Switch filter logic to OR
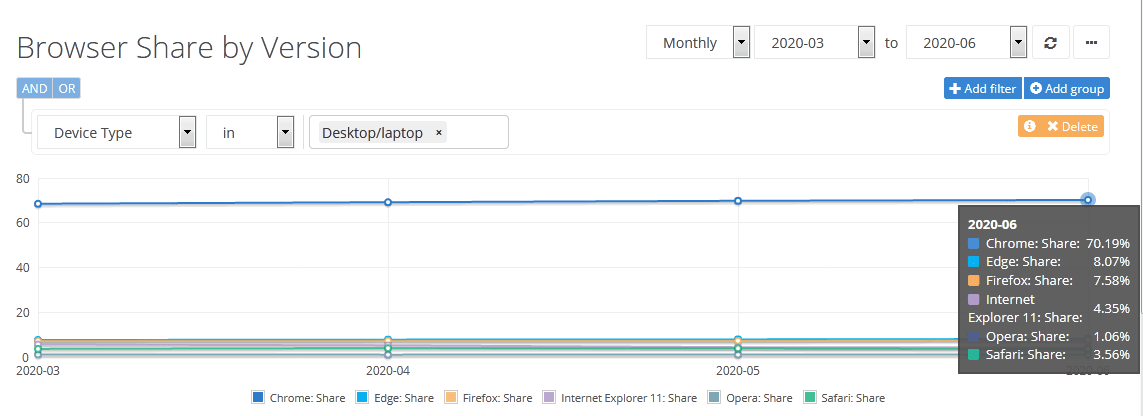1143x416 pixels. (66, 88)
